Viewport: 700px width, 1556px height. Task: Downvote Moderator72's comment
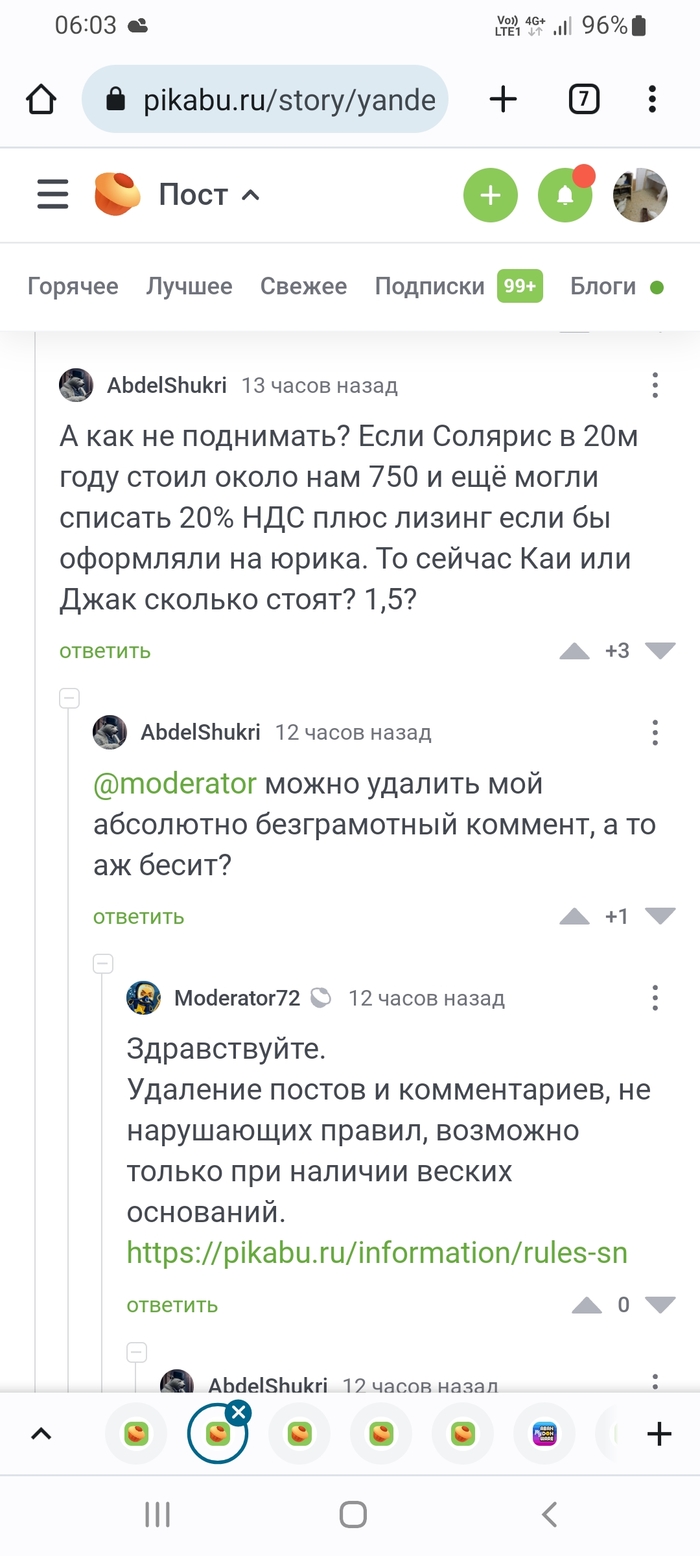(660, 1305)
